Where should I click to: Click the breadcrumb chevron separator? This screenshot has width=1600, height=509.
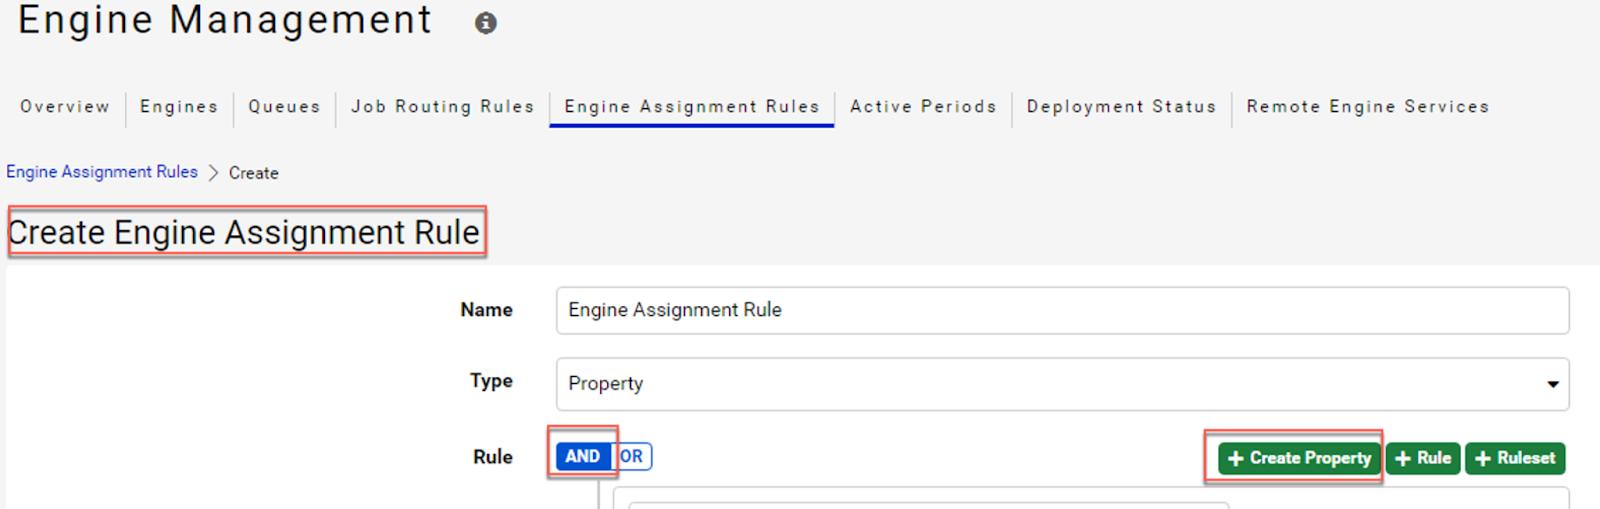click(213, 173)
